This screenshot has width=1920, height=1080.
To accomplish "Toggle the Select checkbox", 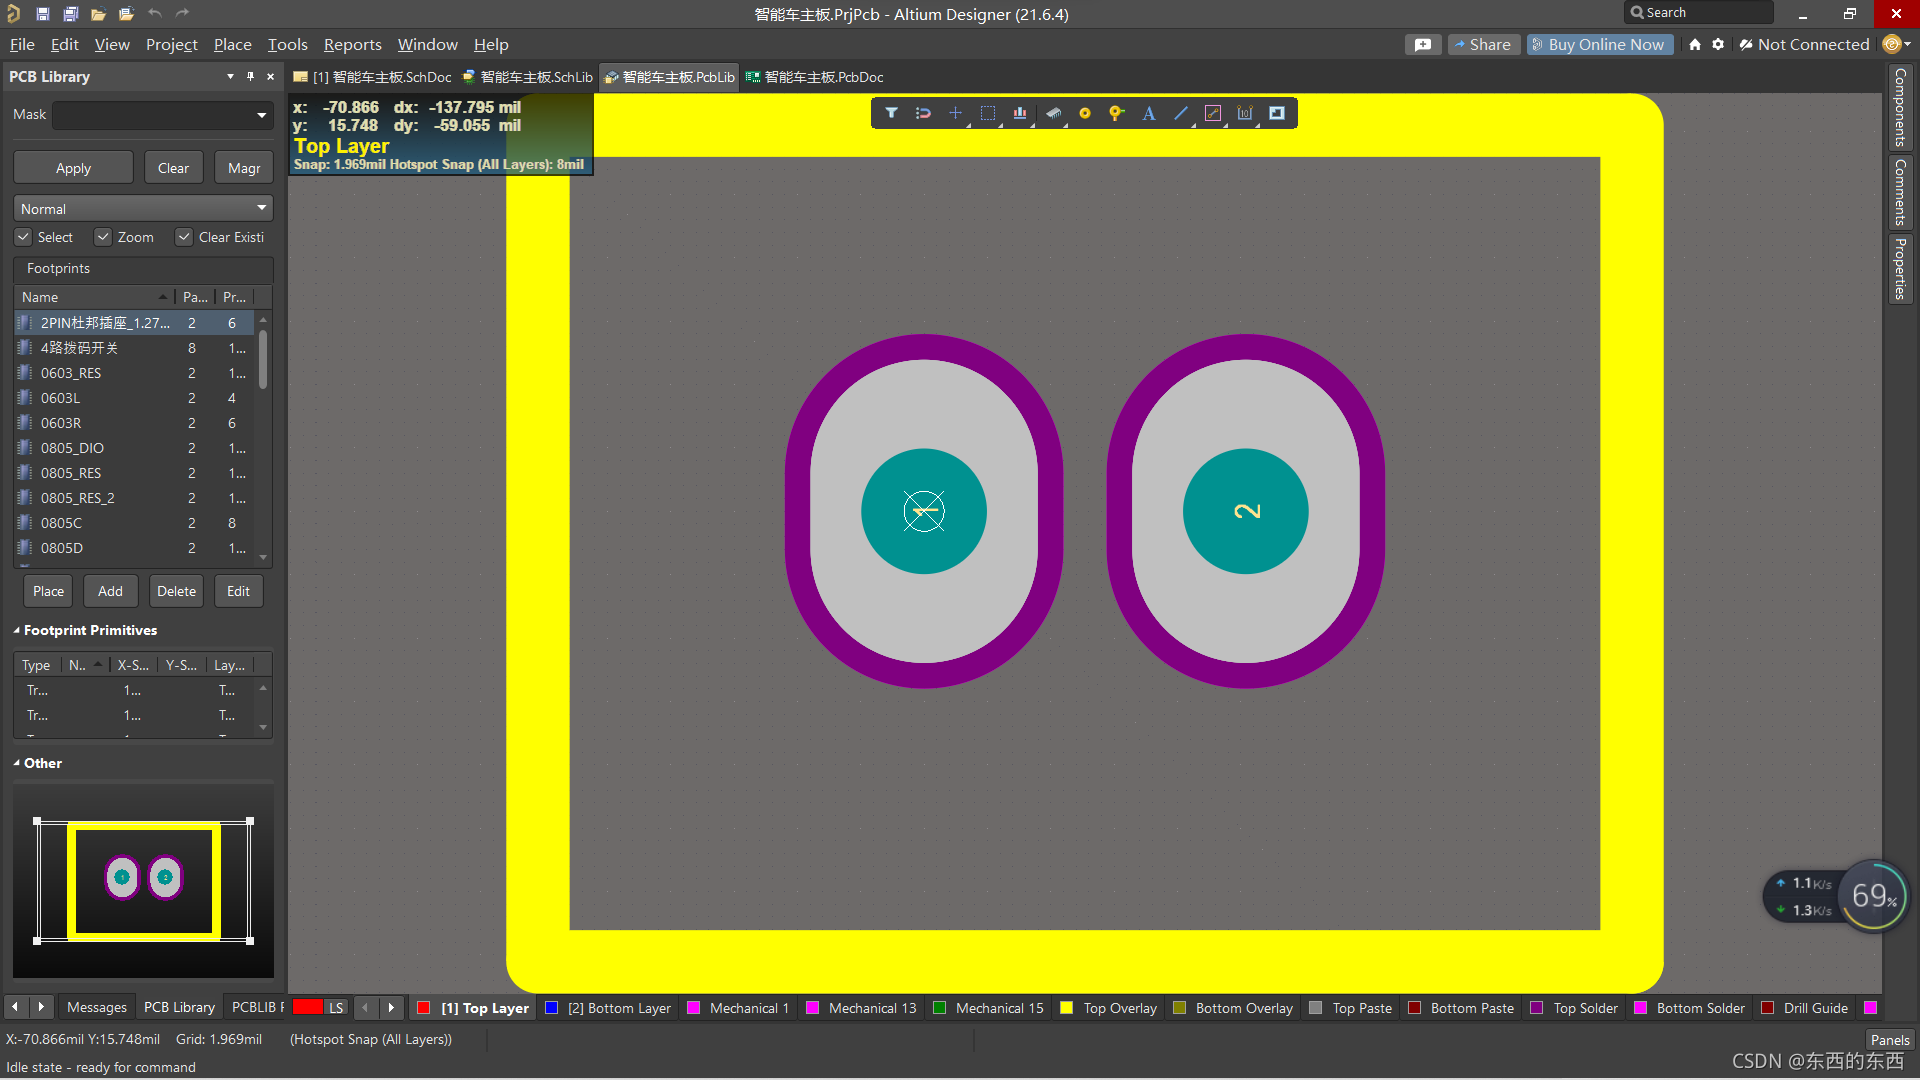I will [23, 237].
